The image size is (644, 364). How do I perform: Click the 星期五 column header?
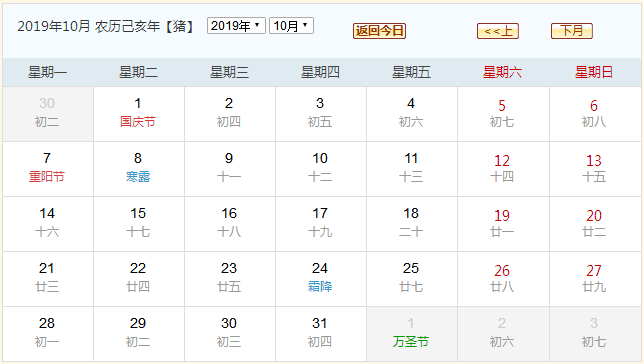[412, 72]
